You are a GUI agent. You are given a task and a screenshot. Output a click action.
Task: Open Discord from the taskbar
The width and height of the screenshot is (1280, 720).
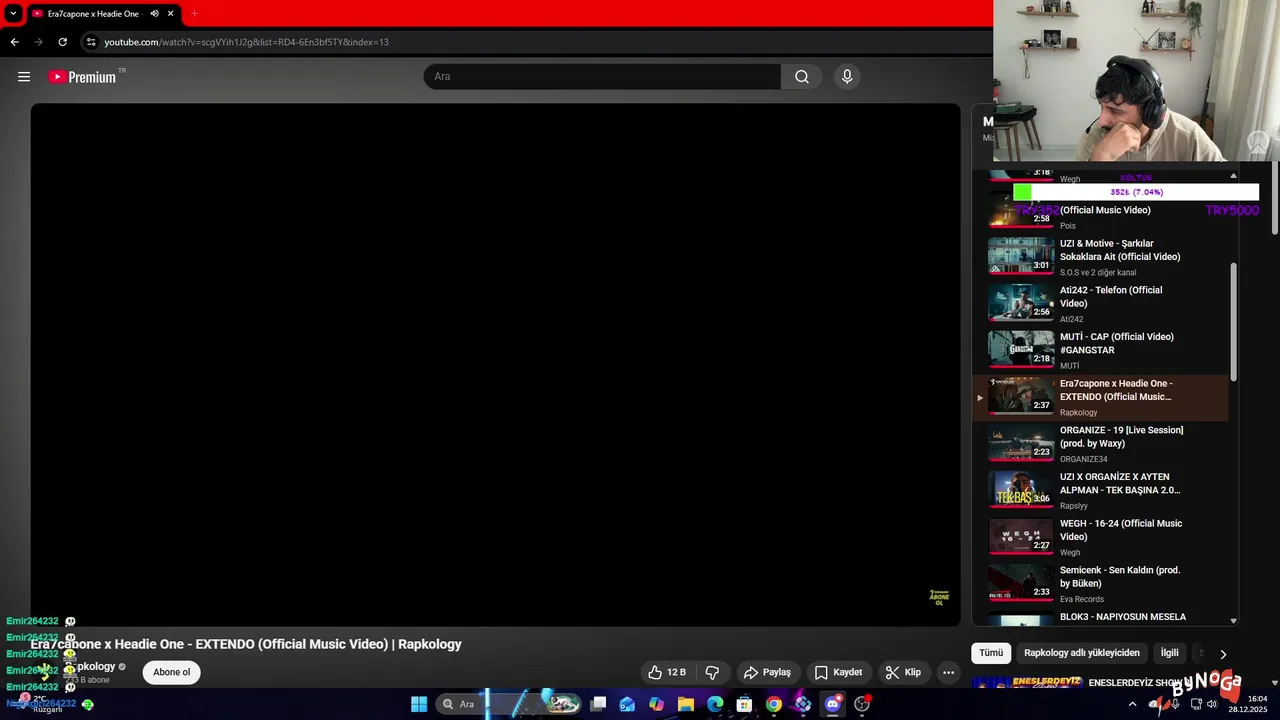833,704
